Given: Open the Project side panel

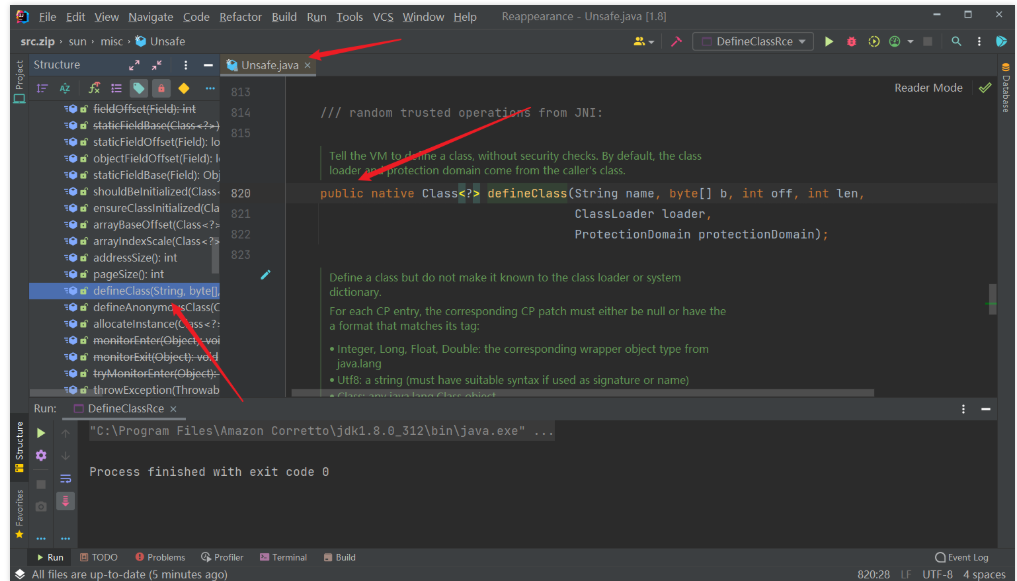Looking at the screenshot, I should click(19, 82).
